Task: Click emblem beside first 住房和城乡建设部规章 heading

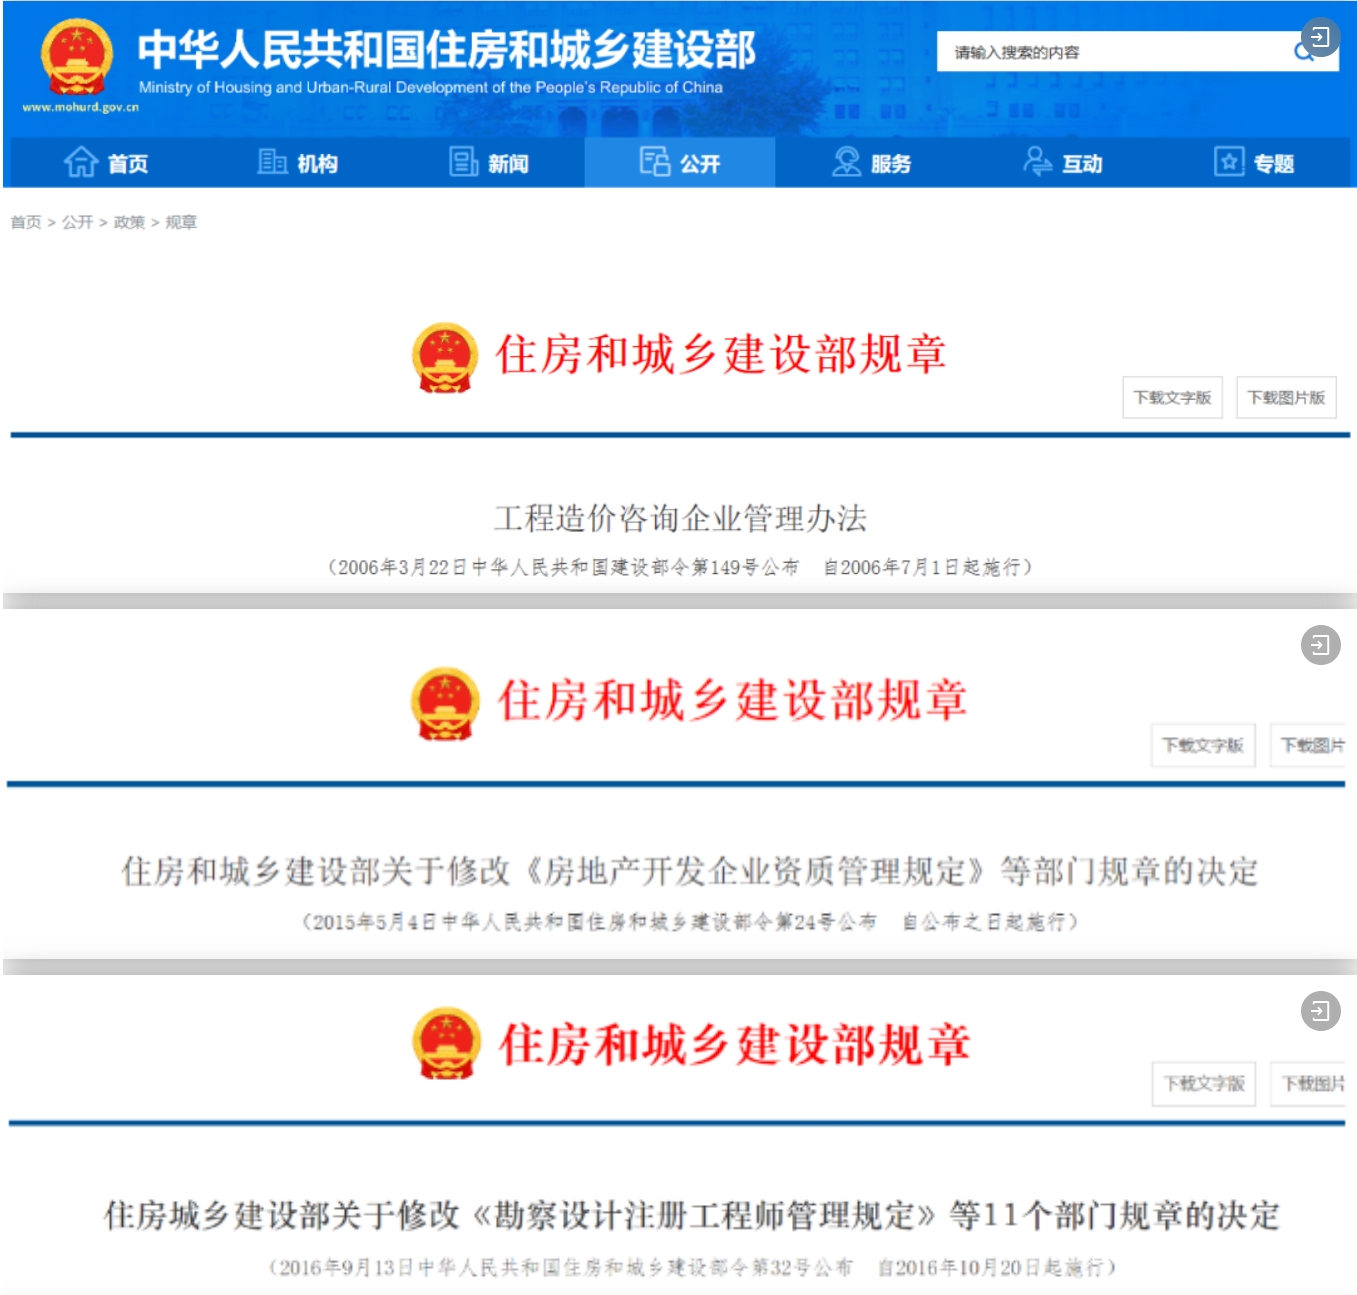Action: [x=445, y=357]
